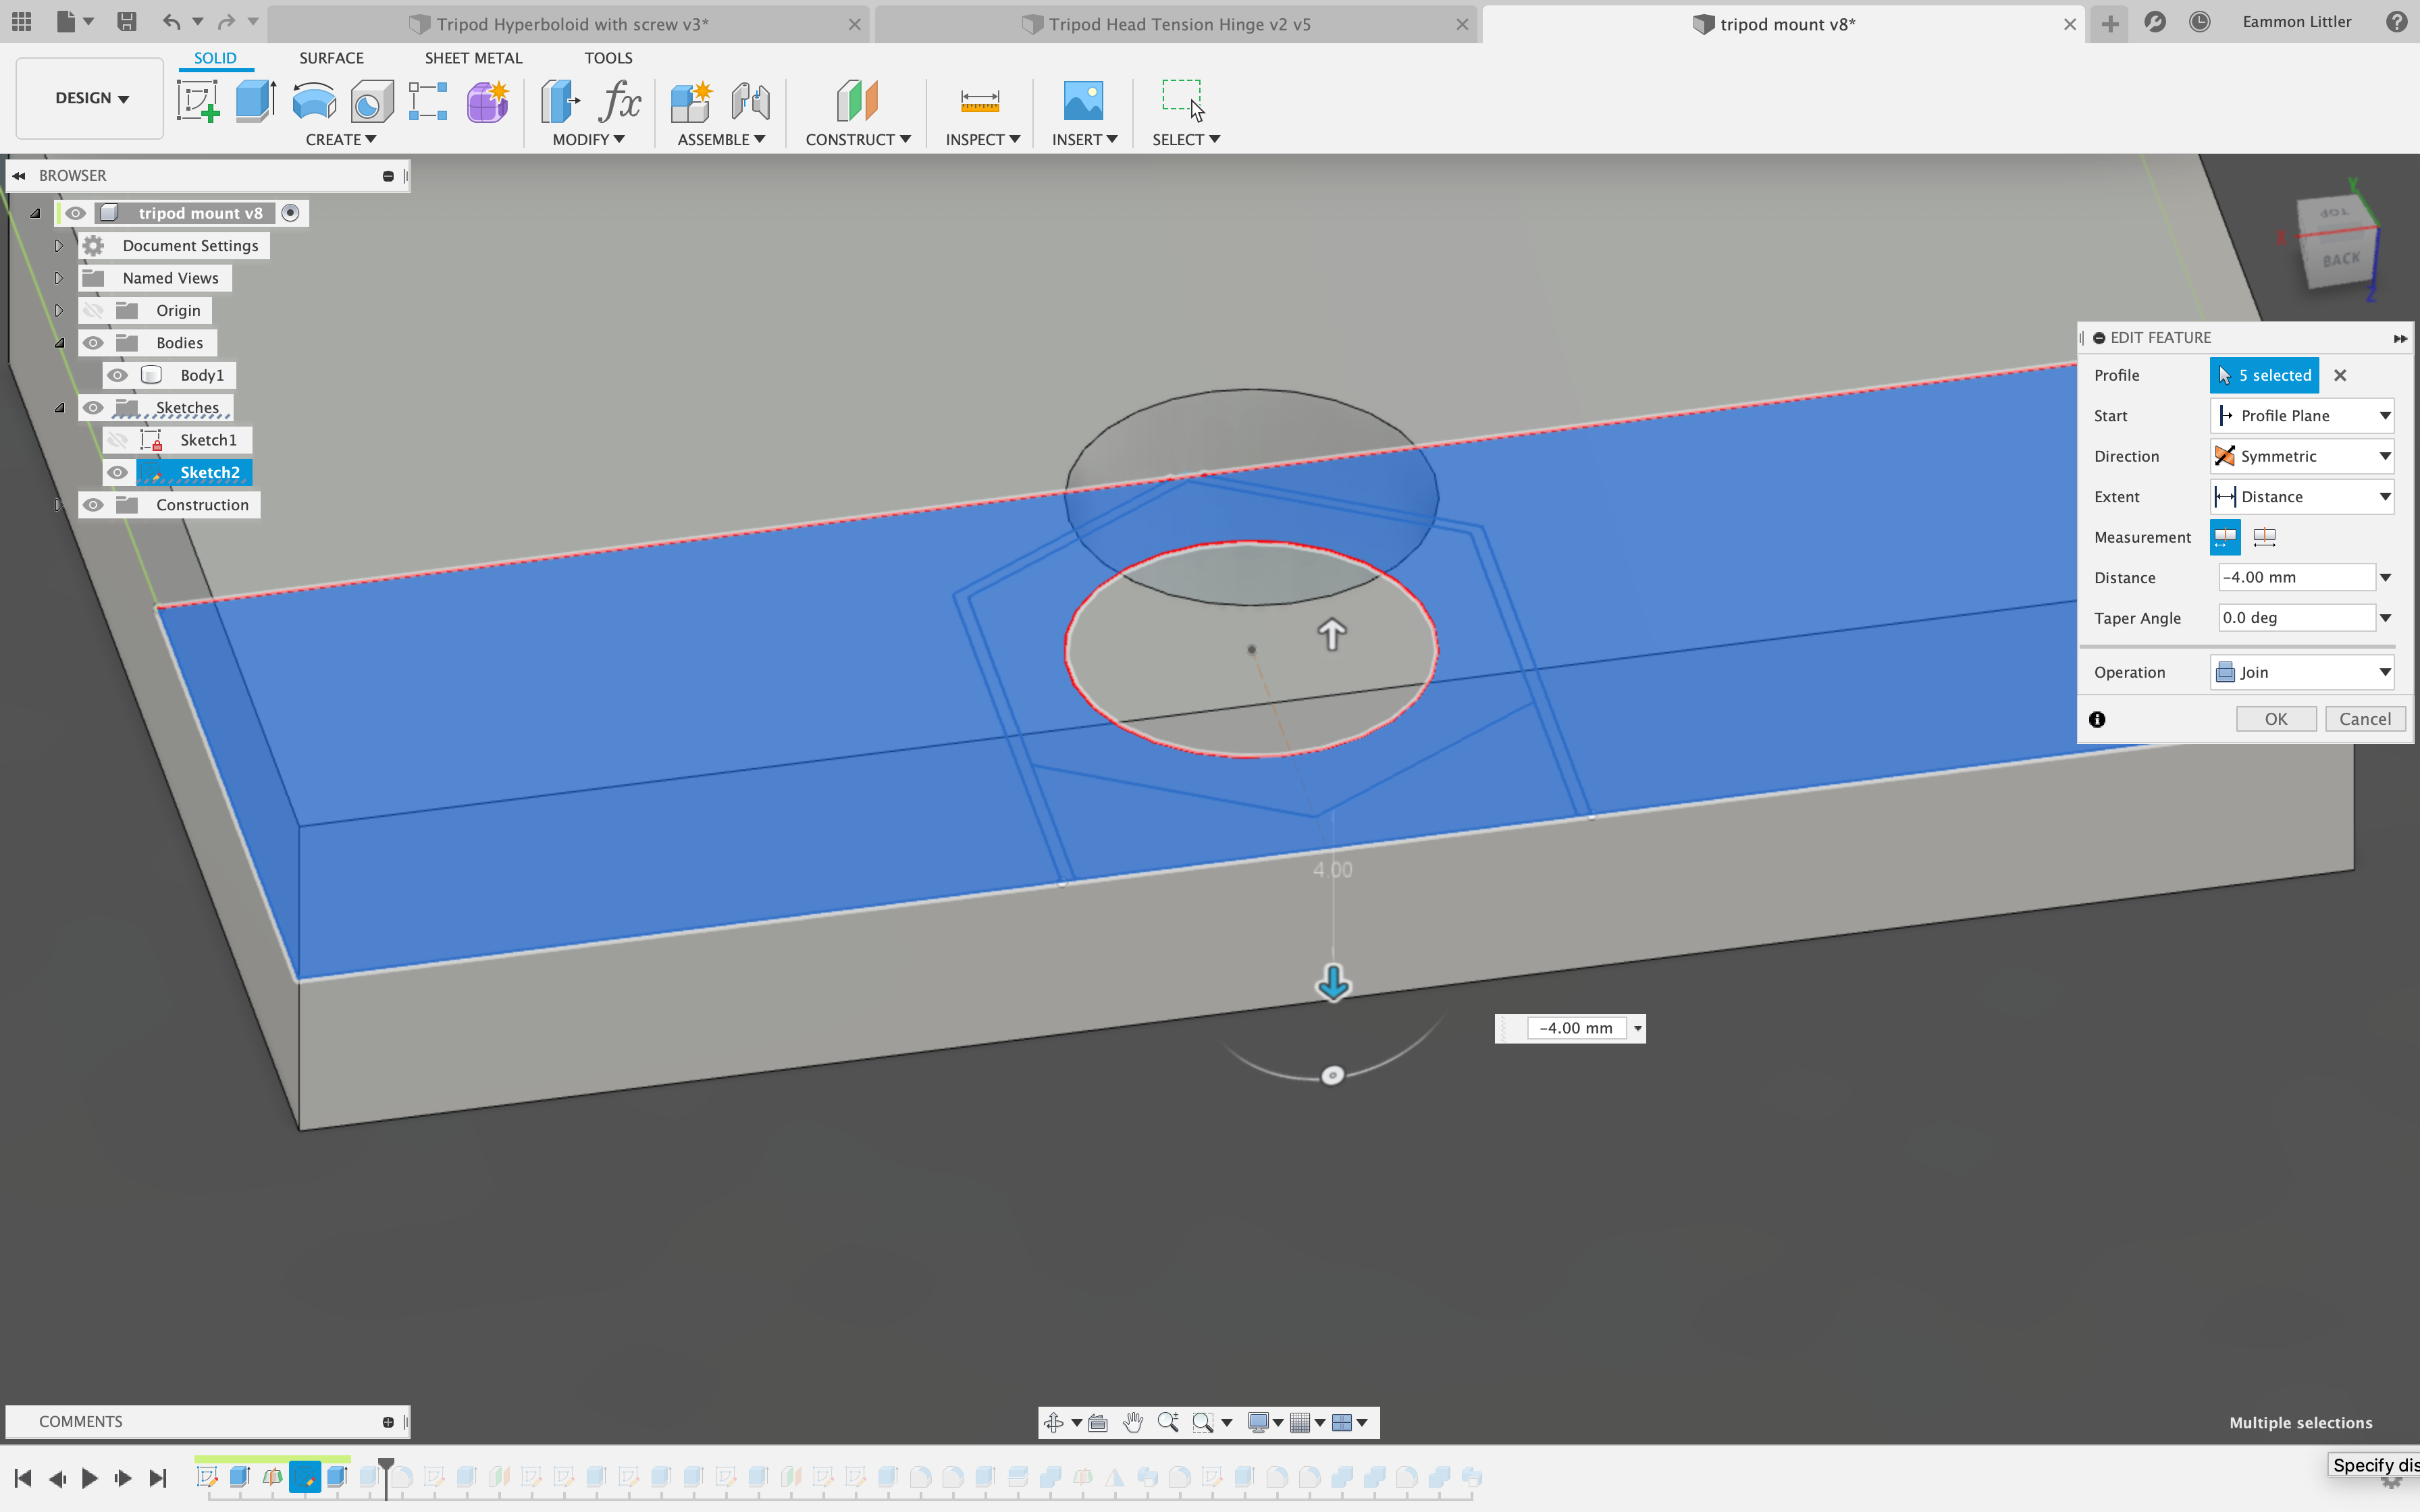Click Cancel in the Edit Feature dialog
The image size is (2420, 1512).
[x=2364, y=719]
